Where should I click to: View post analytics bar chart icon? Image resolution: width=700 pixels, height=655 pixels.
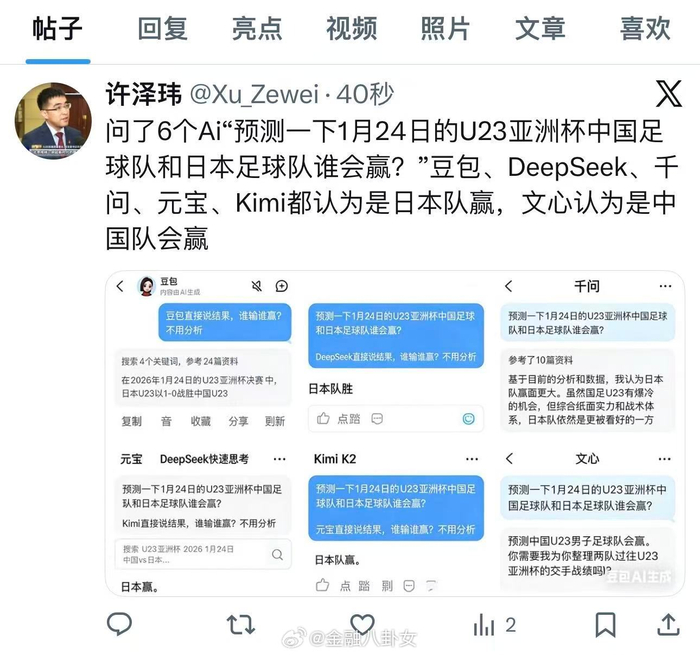point(484,624)
